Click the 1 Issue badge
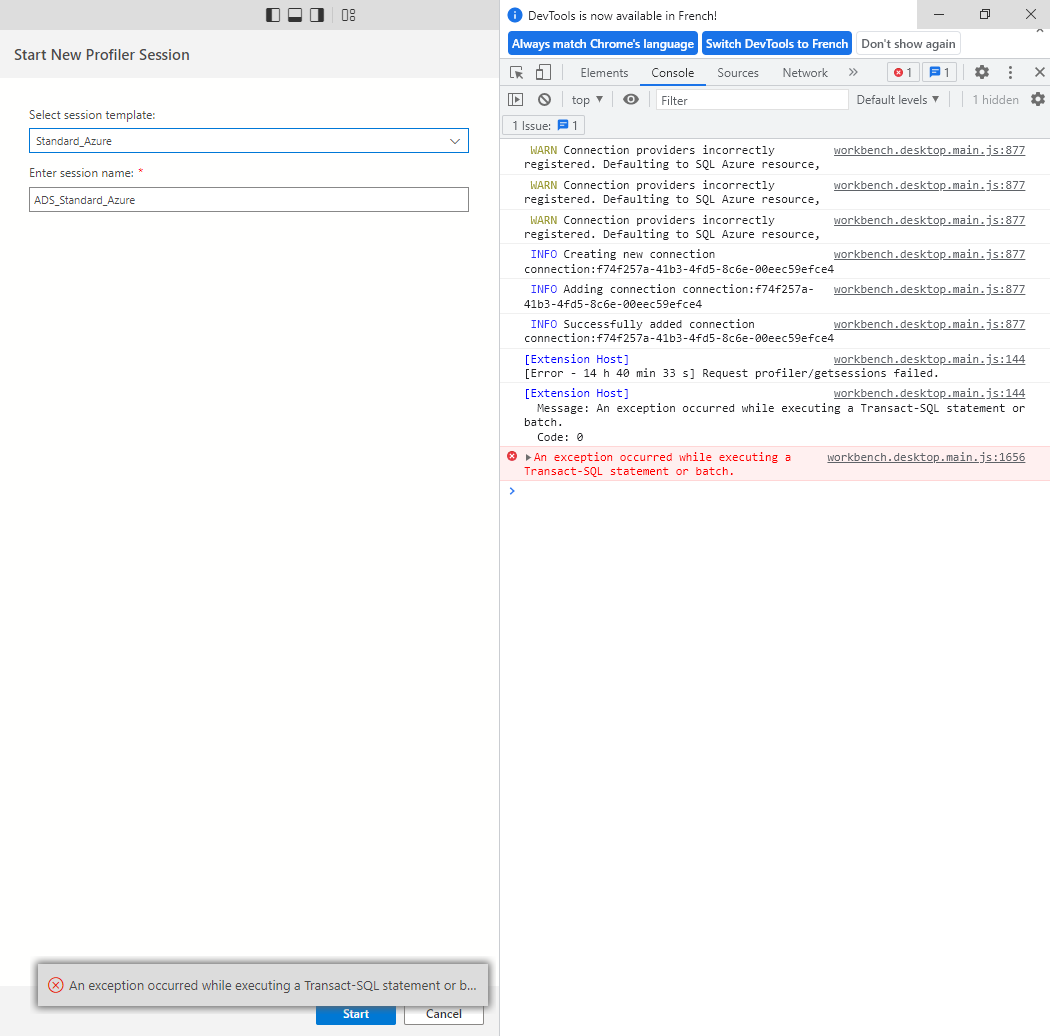The width and height of the screenshot is (1050, 1036). (x=542, y=125)
